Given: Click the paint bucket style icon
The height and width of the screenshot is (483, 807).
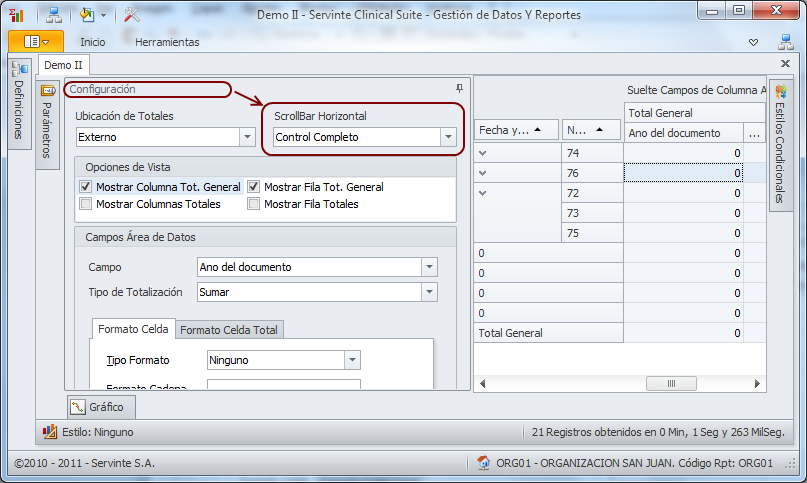Looking at the screenshot, I should (87, 15).
